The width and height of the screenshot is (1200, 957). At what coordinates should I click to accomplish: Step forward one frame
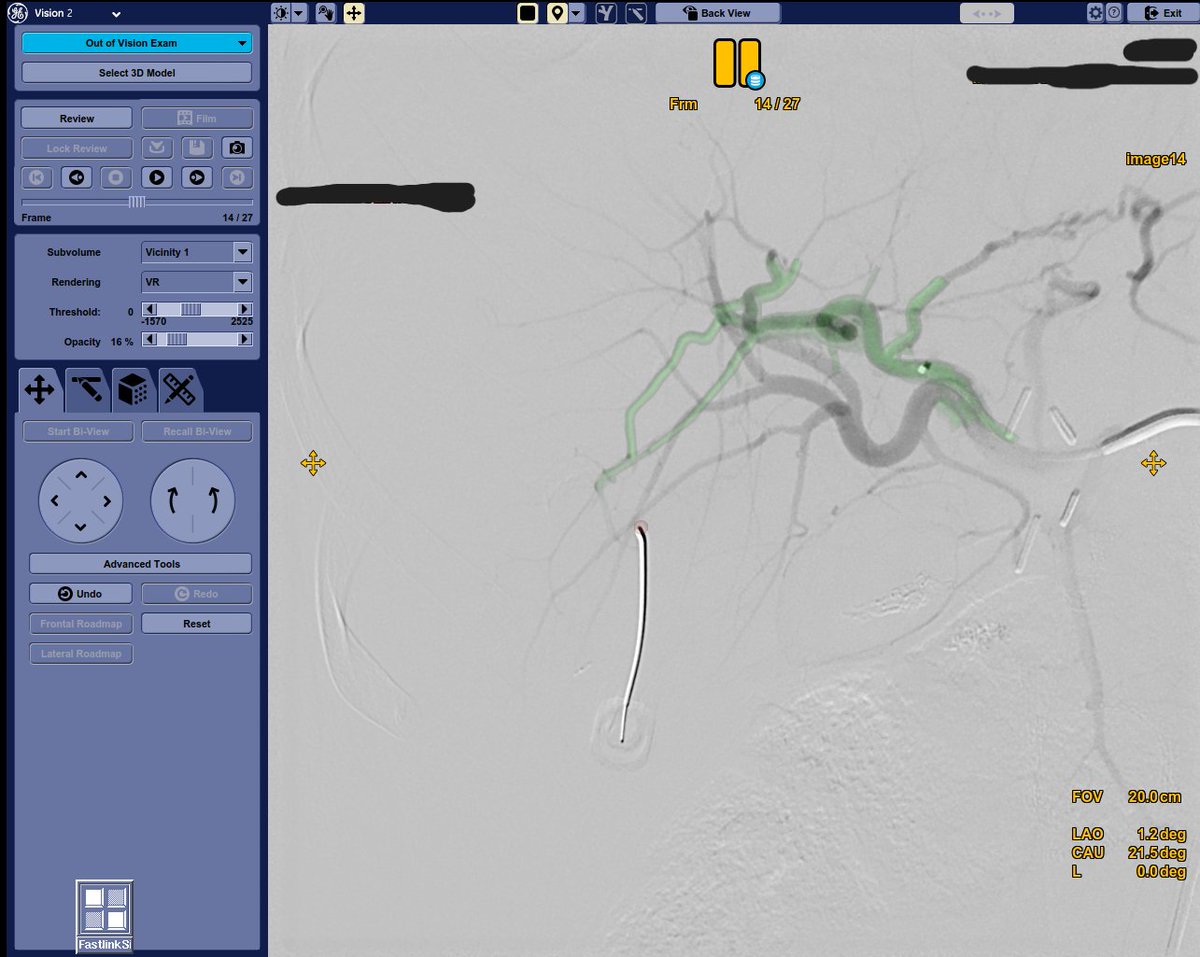[197, 177]
